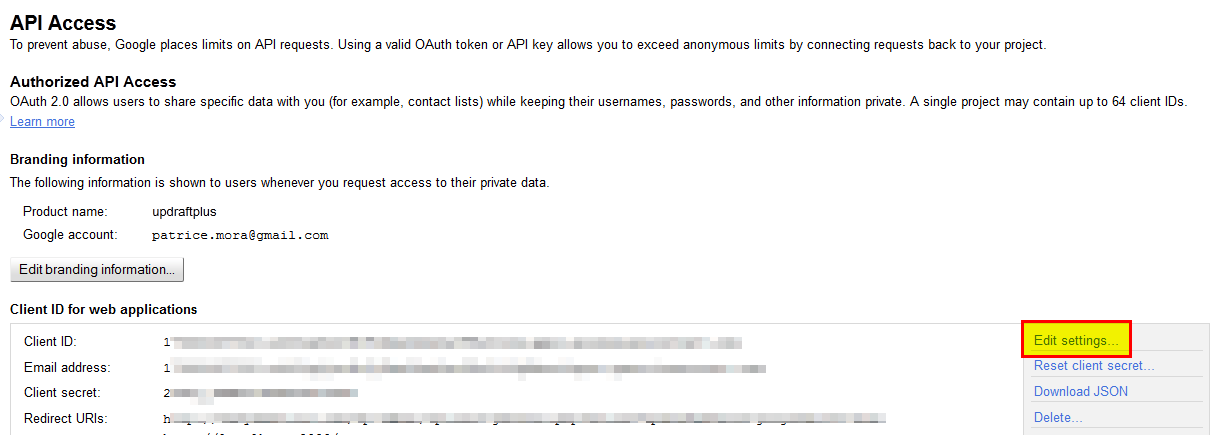Screen dimensions: 1211x435
Task: Click the Delete client ID link
Action: 1058,418
